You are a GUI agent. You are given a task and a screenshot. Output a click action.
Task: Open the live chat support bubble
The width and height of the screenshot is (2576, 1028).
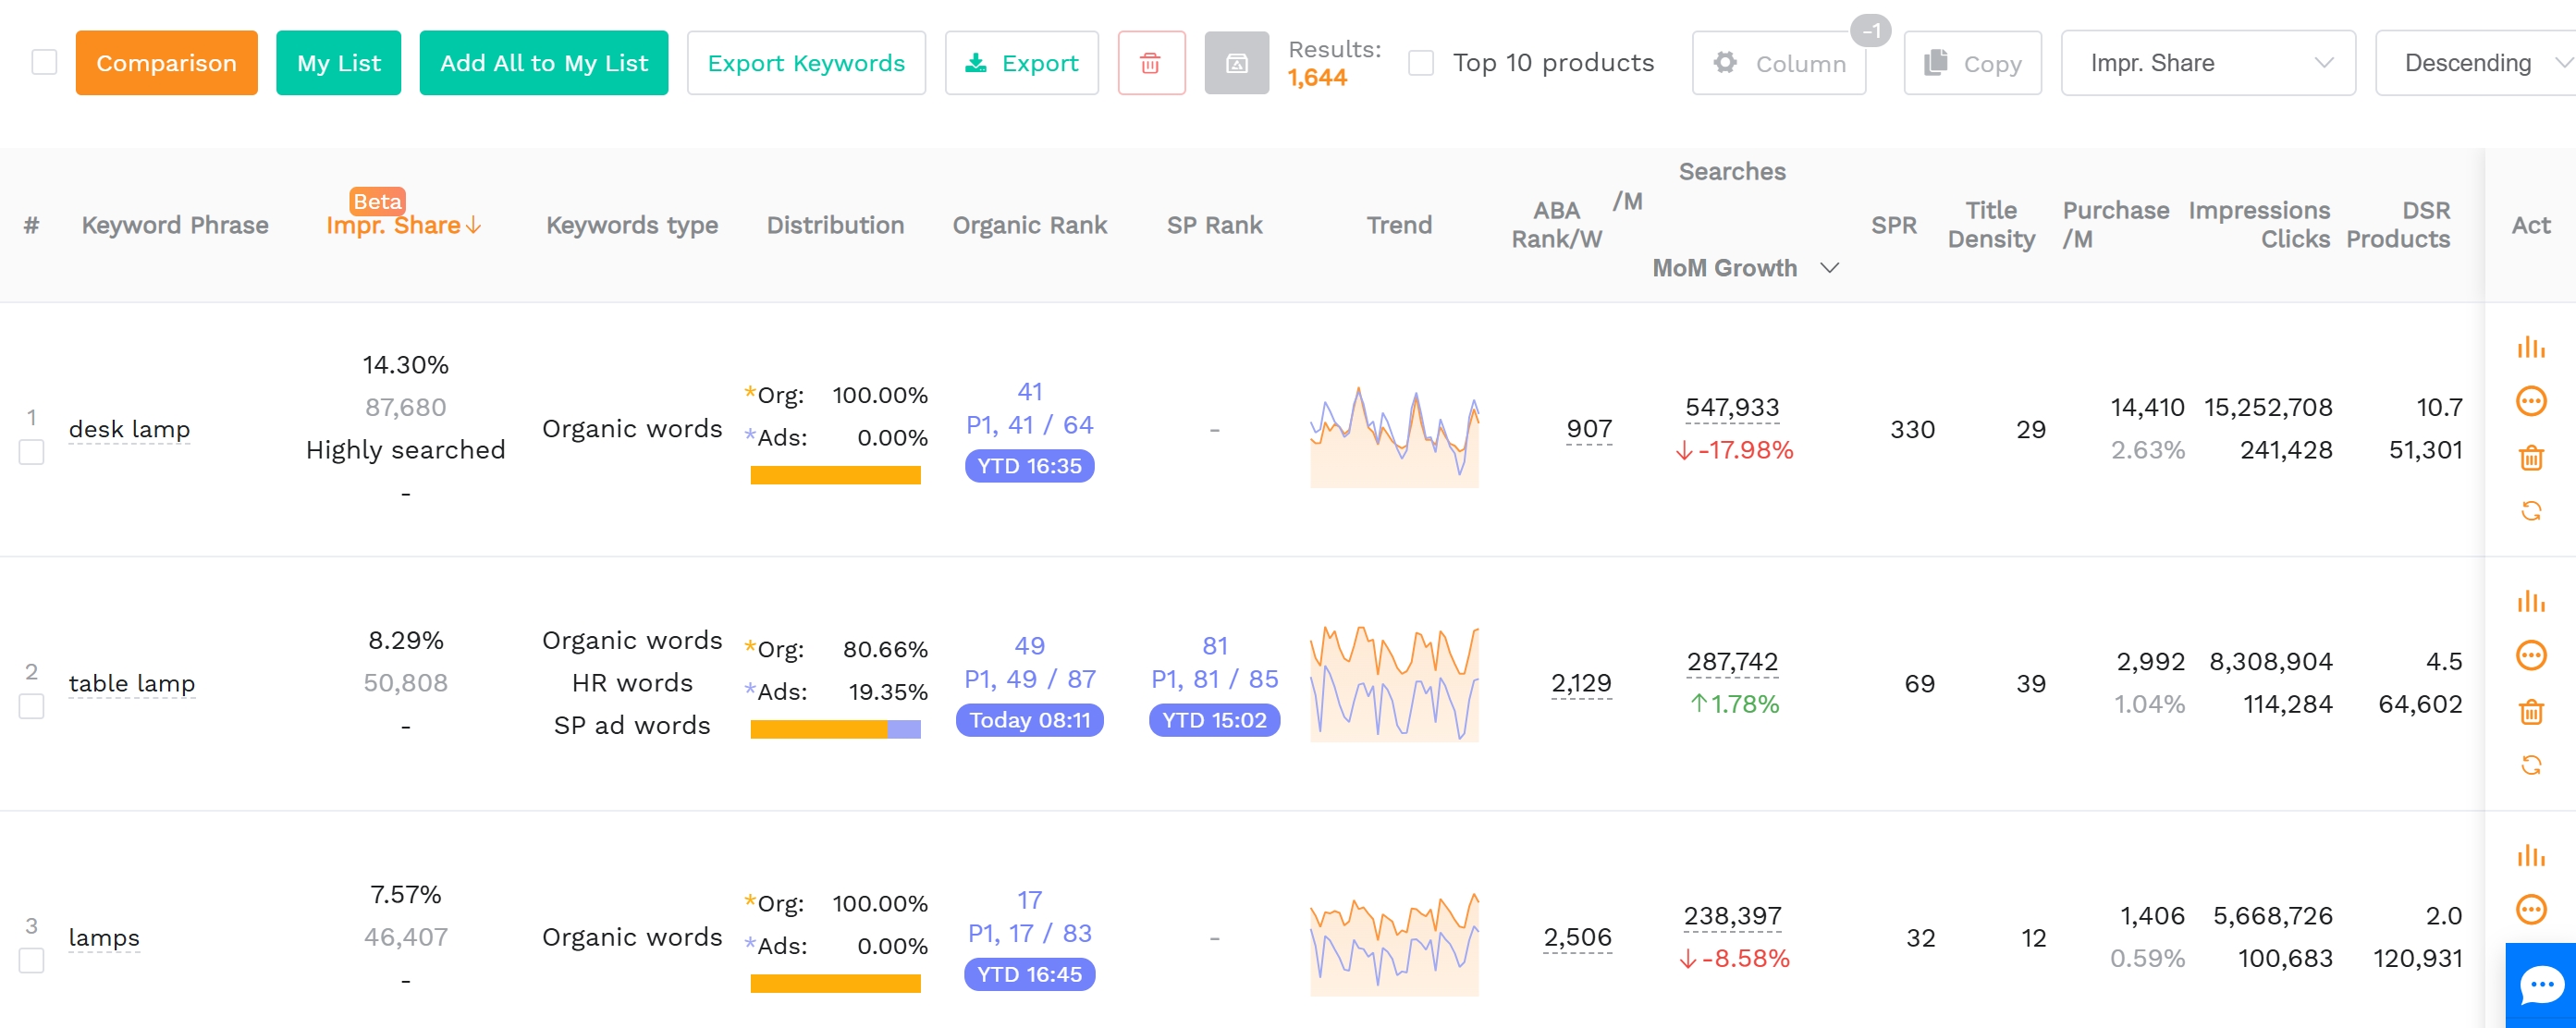(x=2540, y=985)
